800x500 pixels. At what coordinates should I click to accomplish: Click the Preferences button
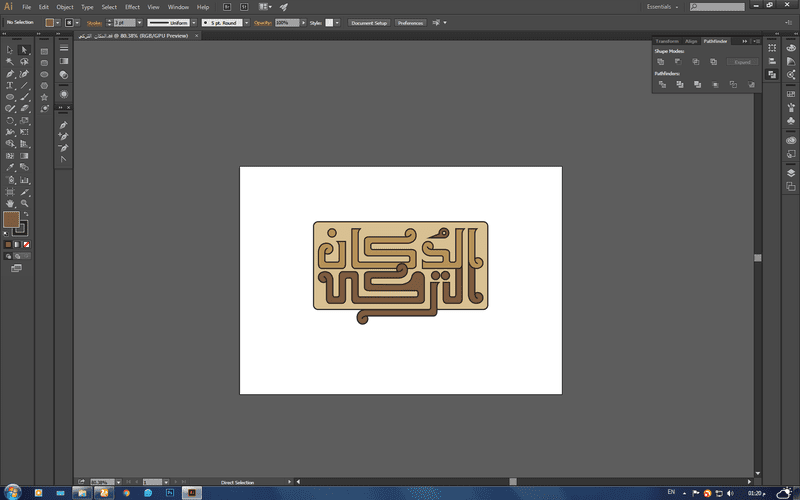[x=410, y=22]
